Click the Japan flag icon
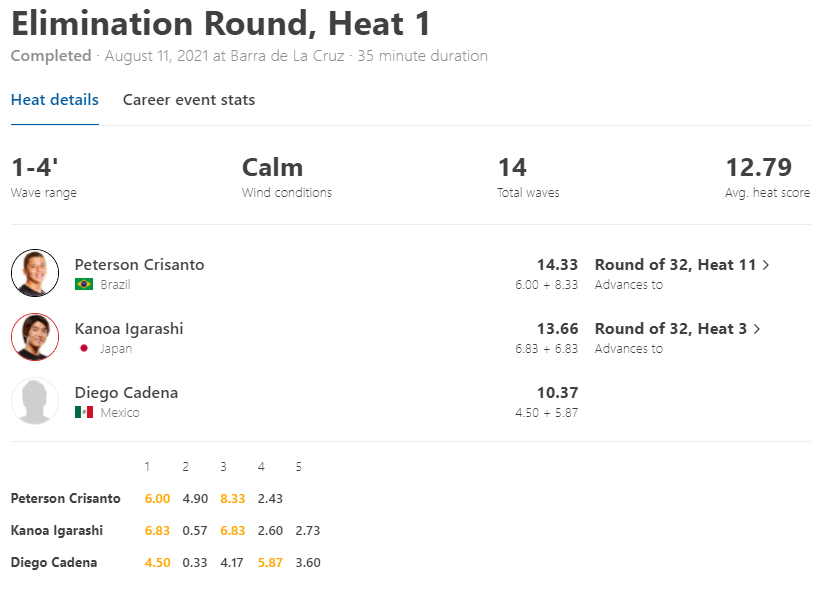 tap(84, 349)
